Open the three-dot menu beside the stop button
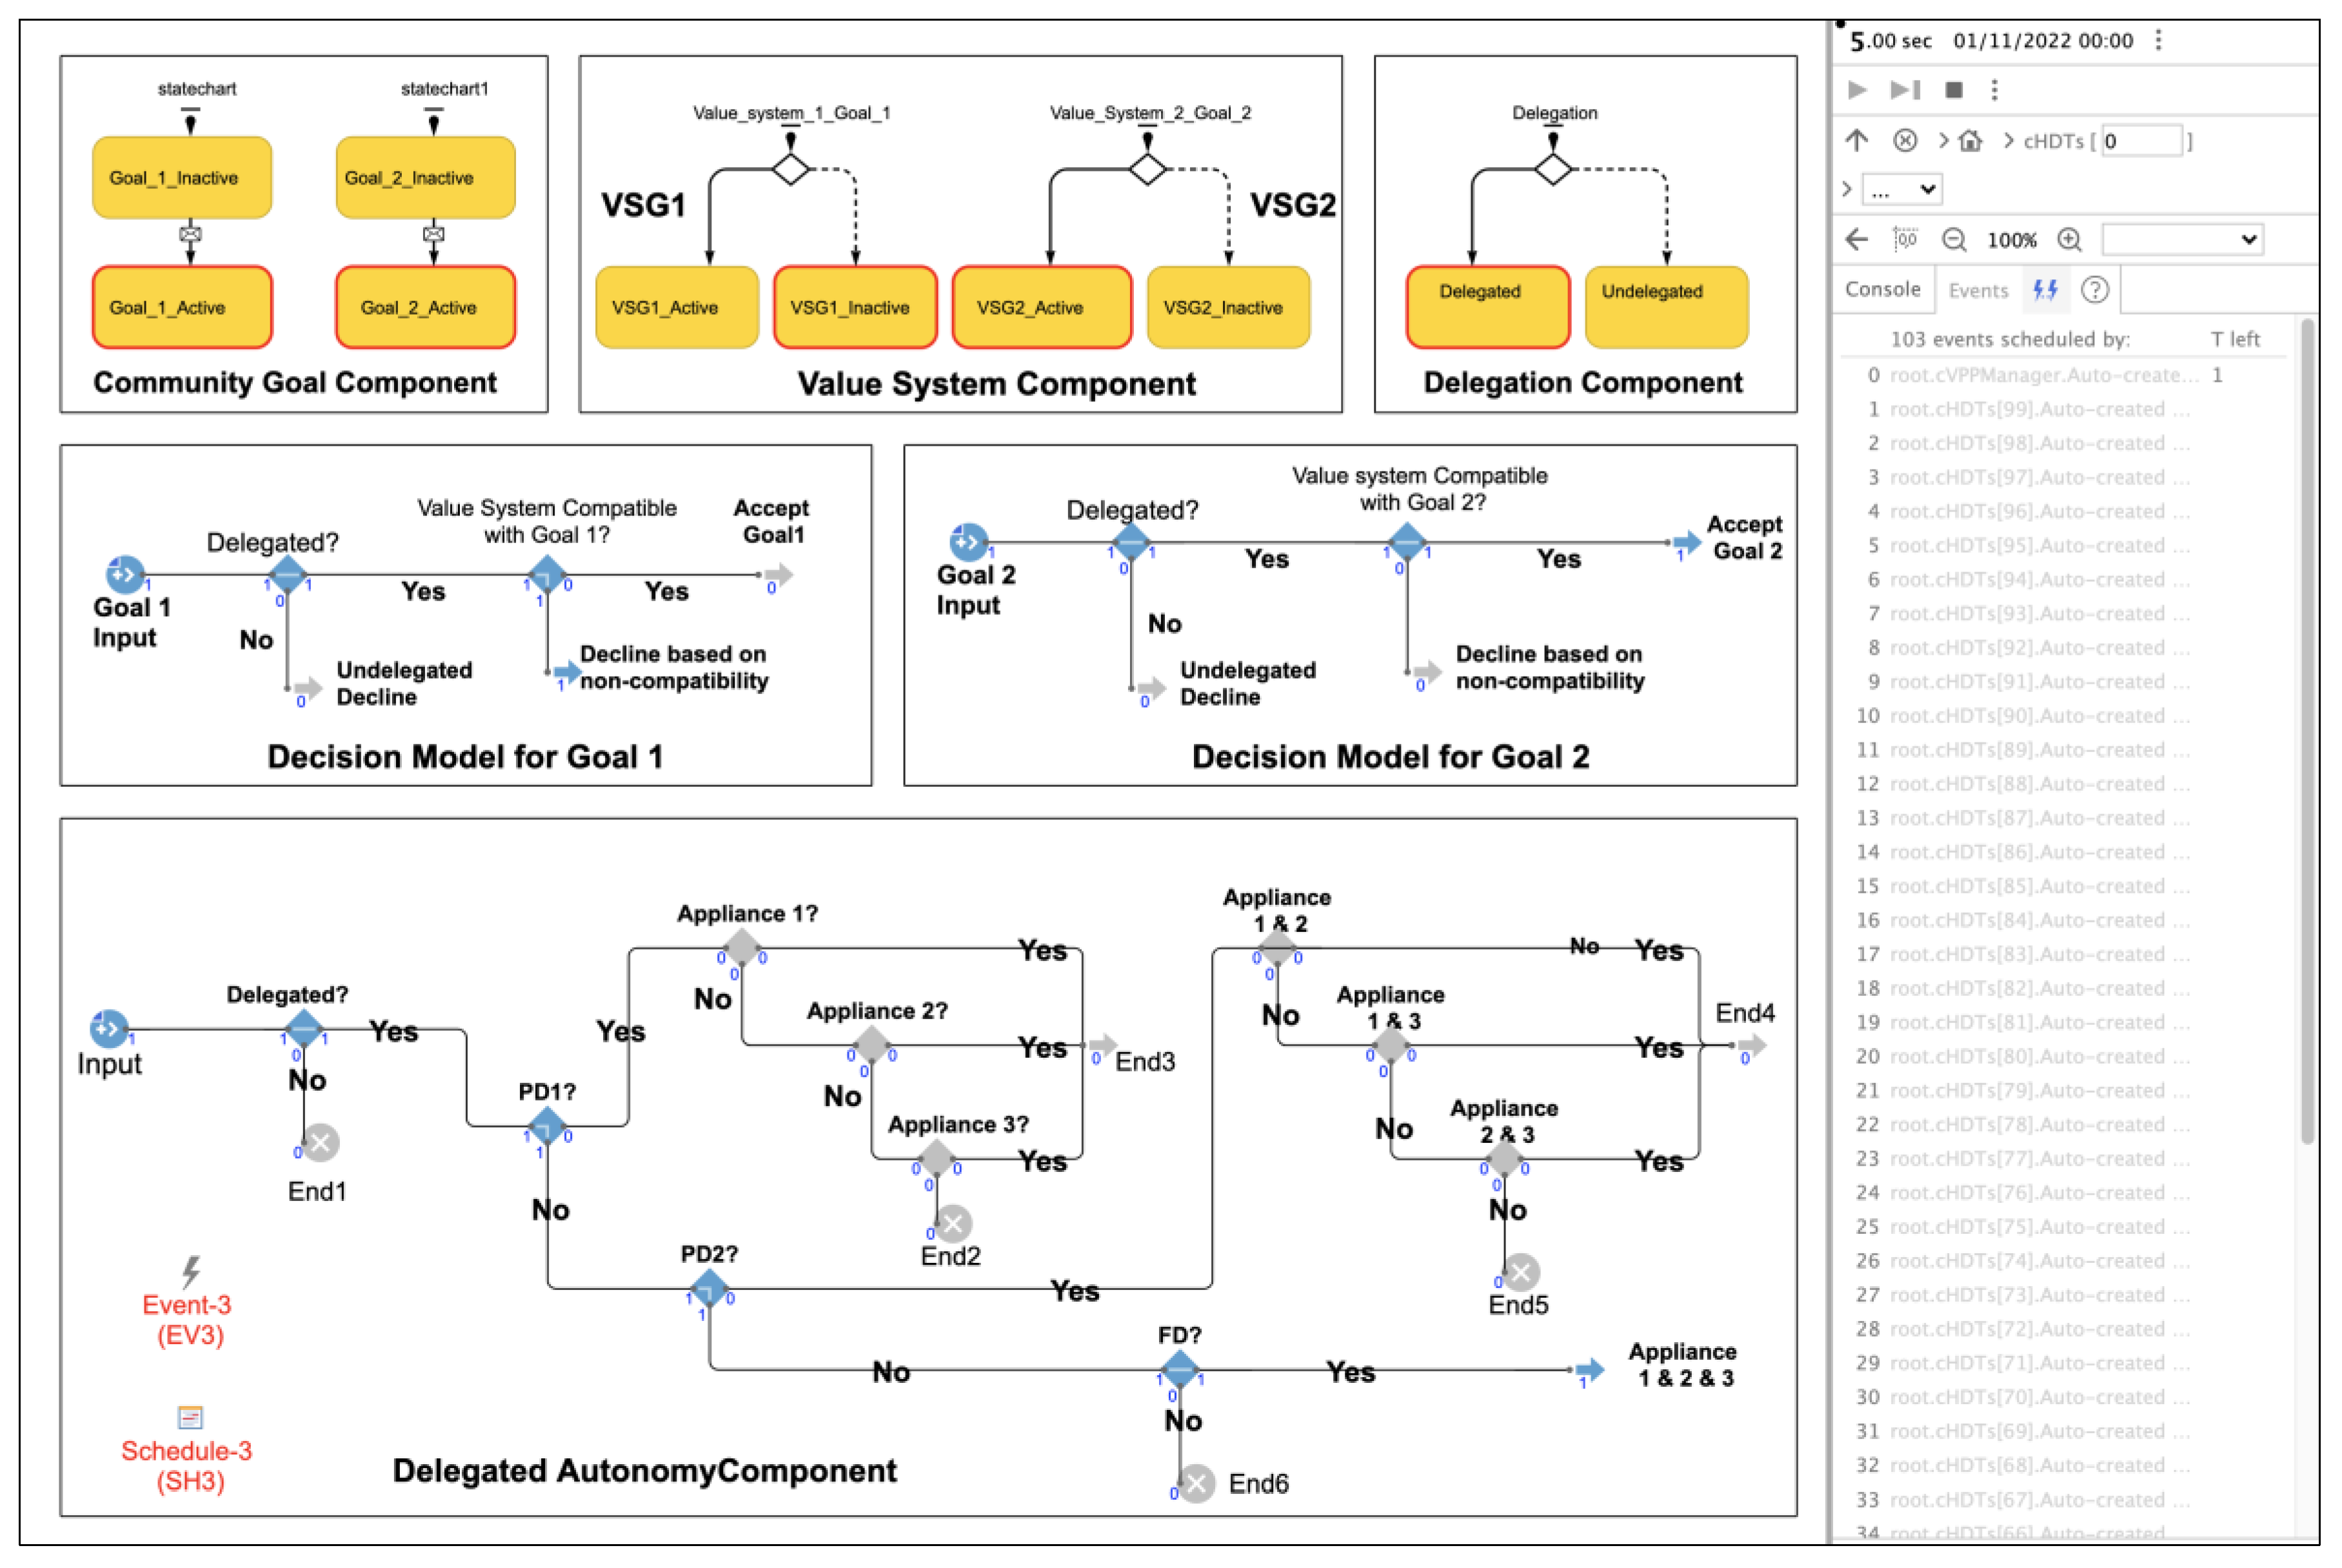This screenshot has height=1568, width=2342. coord(1995,90)
